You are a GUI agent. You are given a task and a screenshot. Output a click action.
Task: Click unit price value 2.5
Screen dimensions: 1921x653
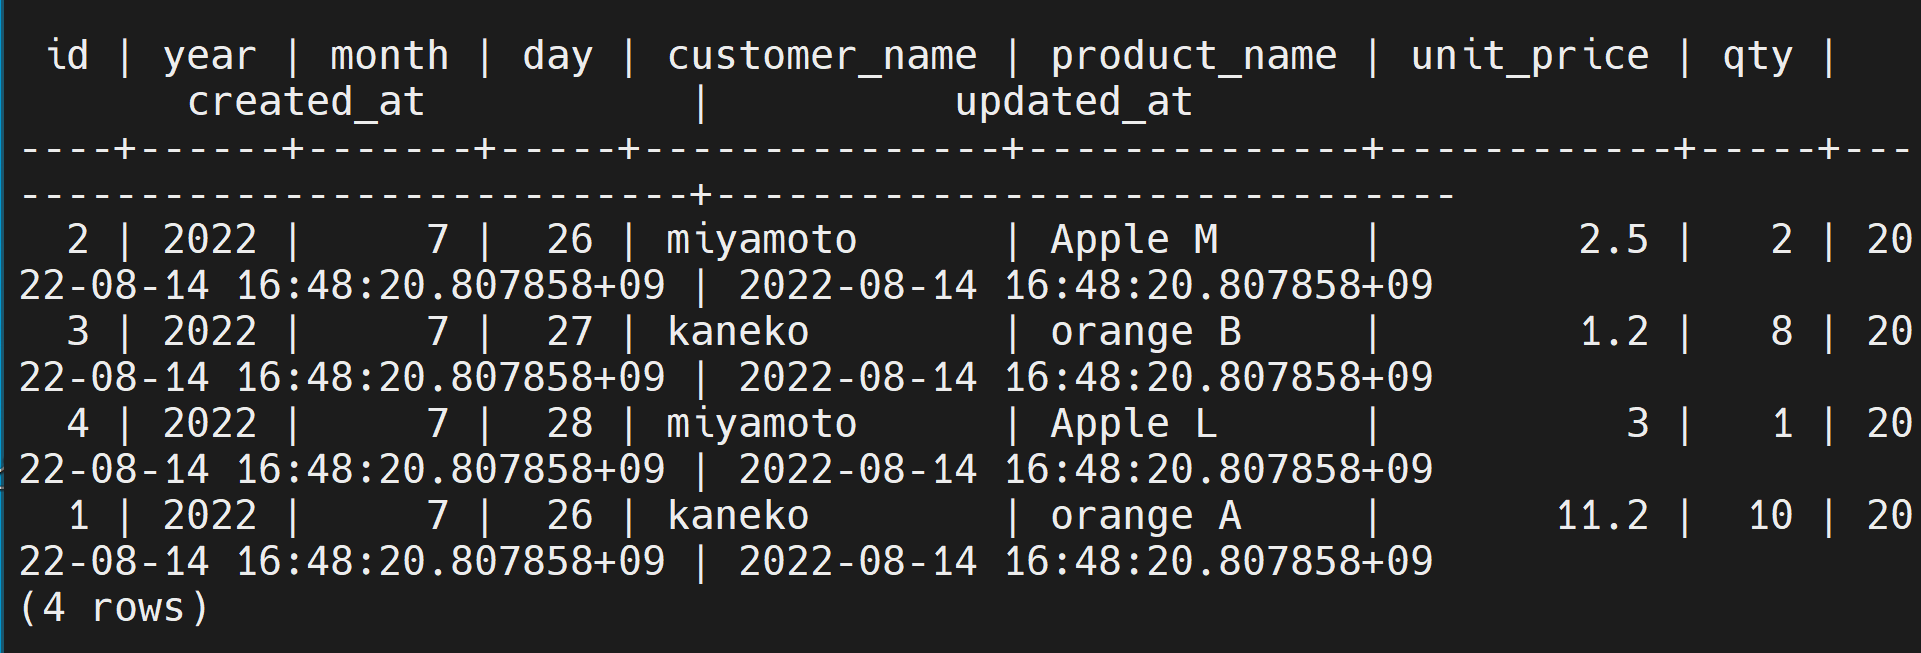point(1613,239)
